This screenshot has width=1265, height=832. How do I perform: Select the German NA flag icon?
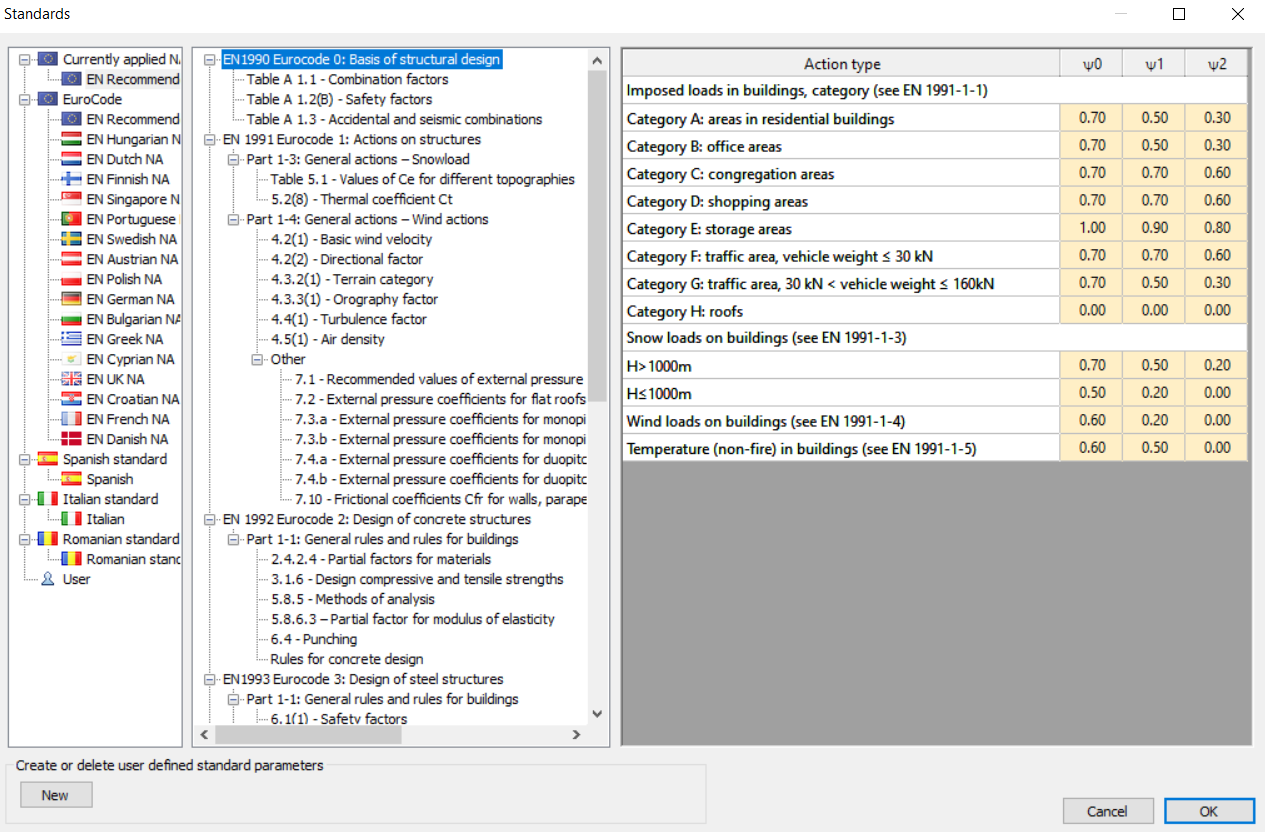click(71, 299)
